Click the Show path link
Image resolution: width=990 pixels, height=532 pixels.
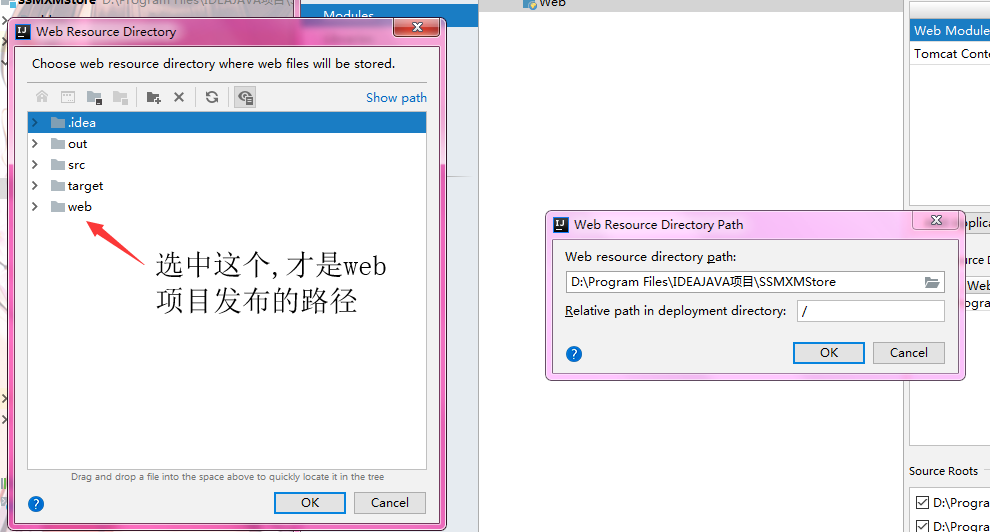pos(397,97)
